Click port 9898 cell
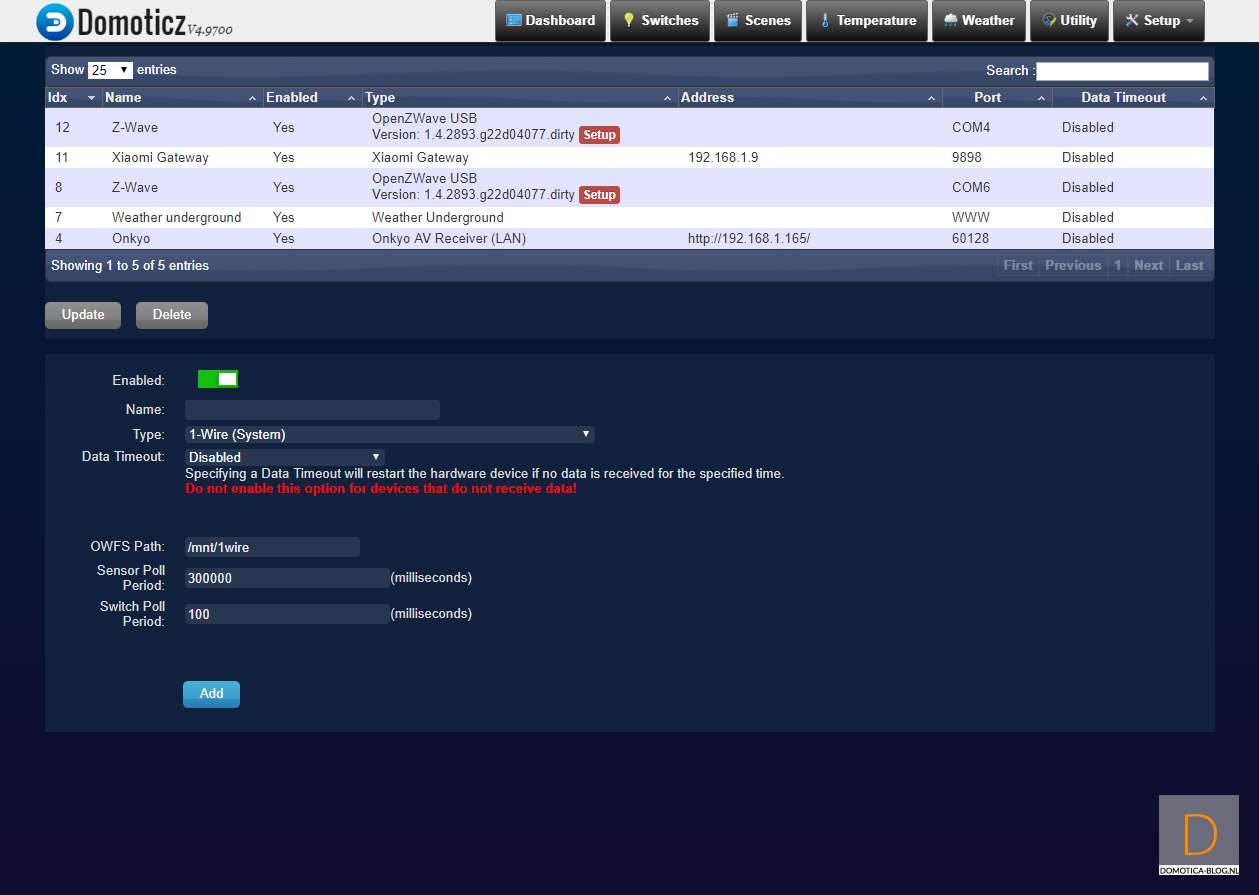 [966, 157]
